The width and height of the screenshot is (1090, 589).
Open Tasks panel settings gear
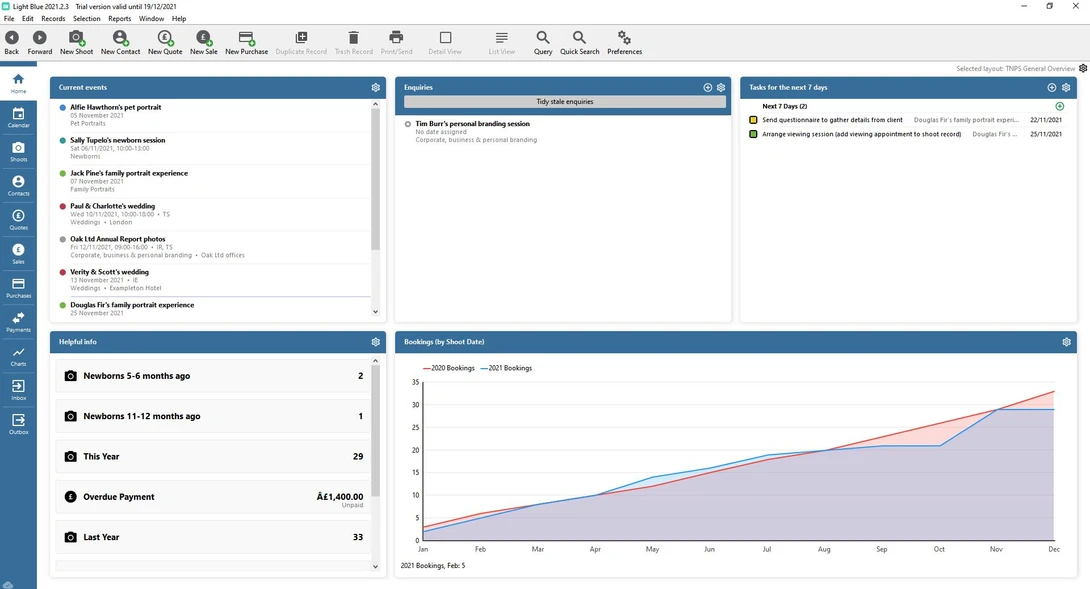coord(1066,88)
